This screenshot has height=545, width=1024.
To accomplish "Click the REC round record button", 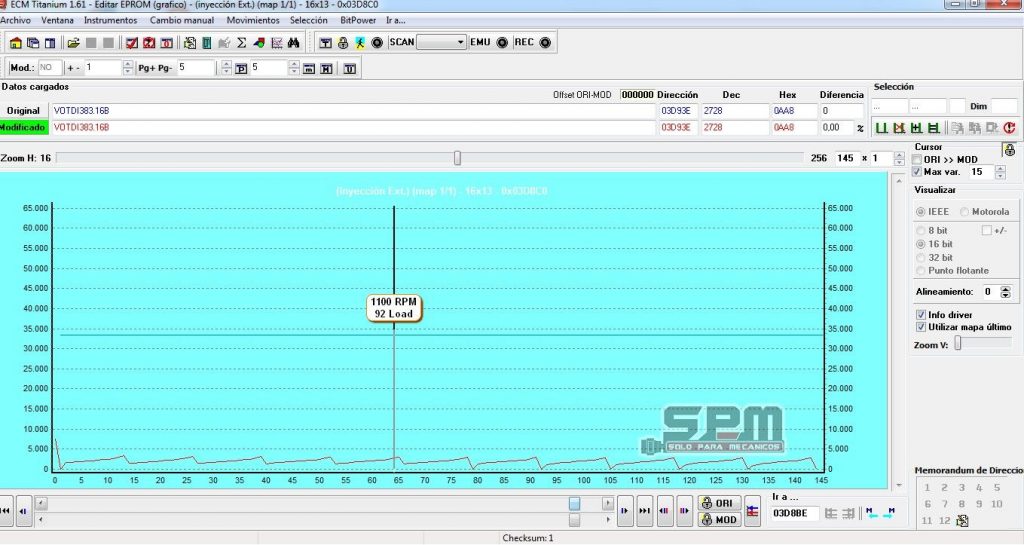I will 545,42.
